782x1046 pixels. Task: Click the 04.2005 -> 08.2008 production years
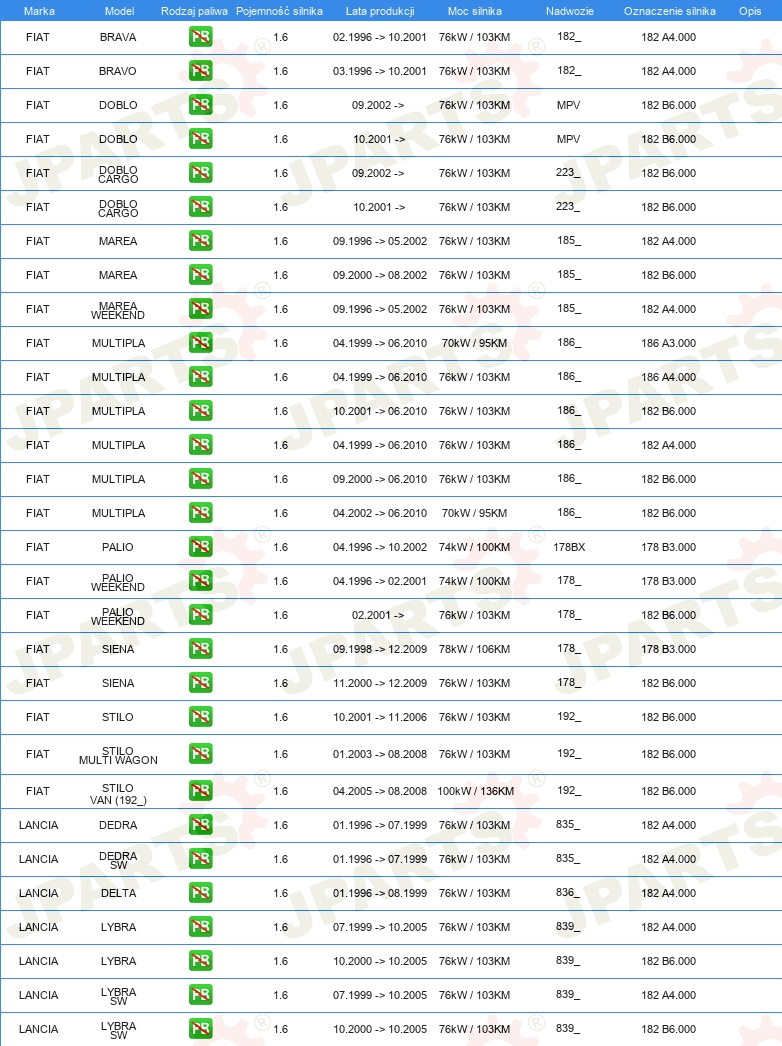380,792
